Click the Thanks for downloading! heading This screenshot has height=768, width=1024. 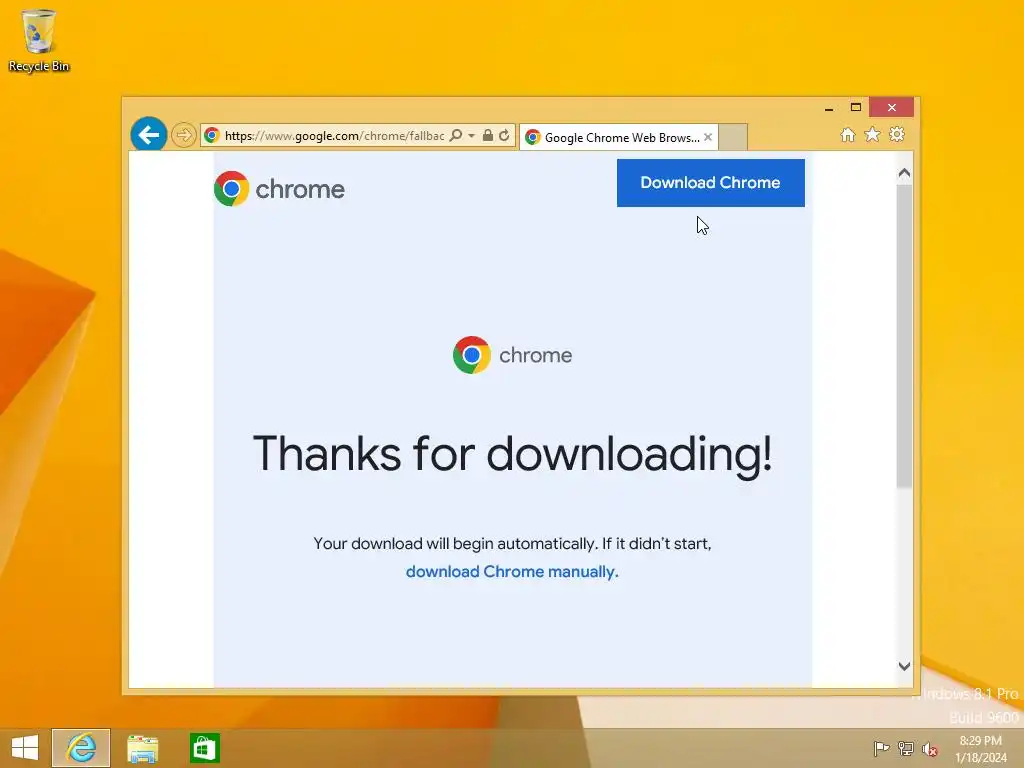tap(513, 453)
